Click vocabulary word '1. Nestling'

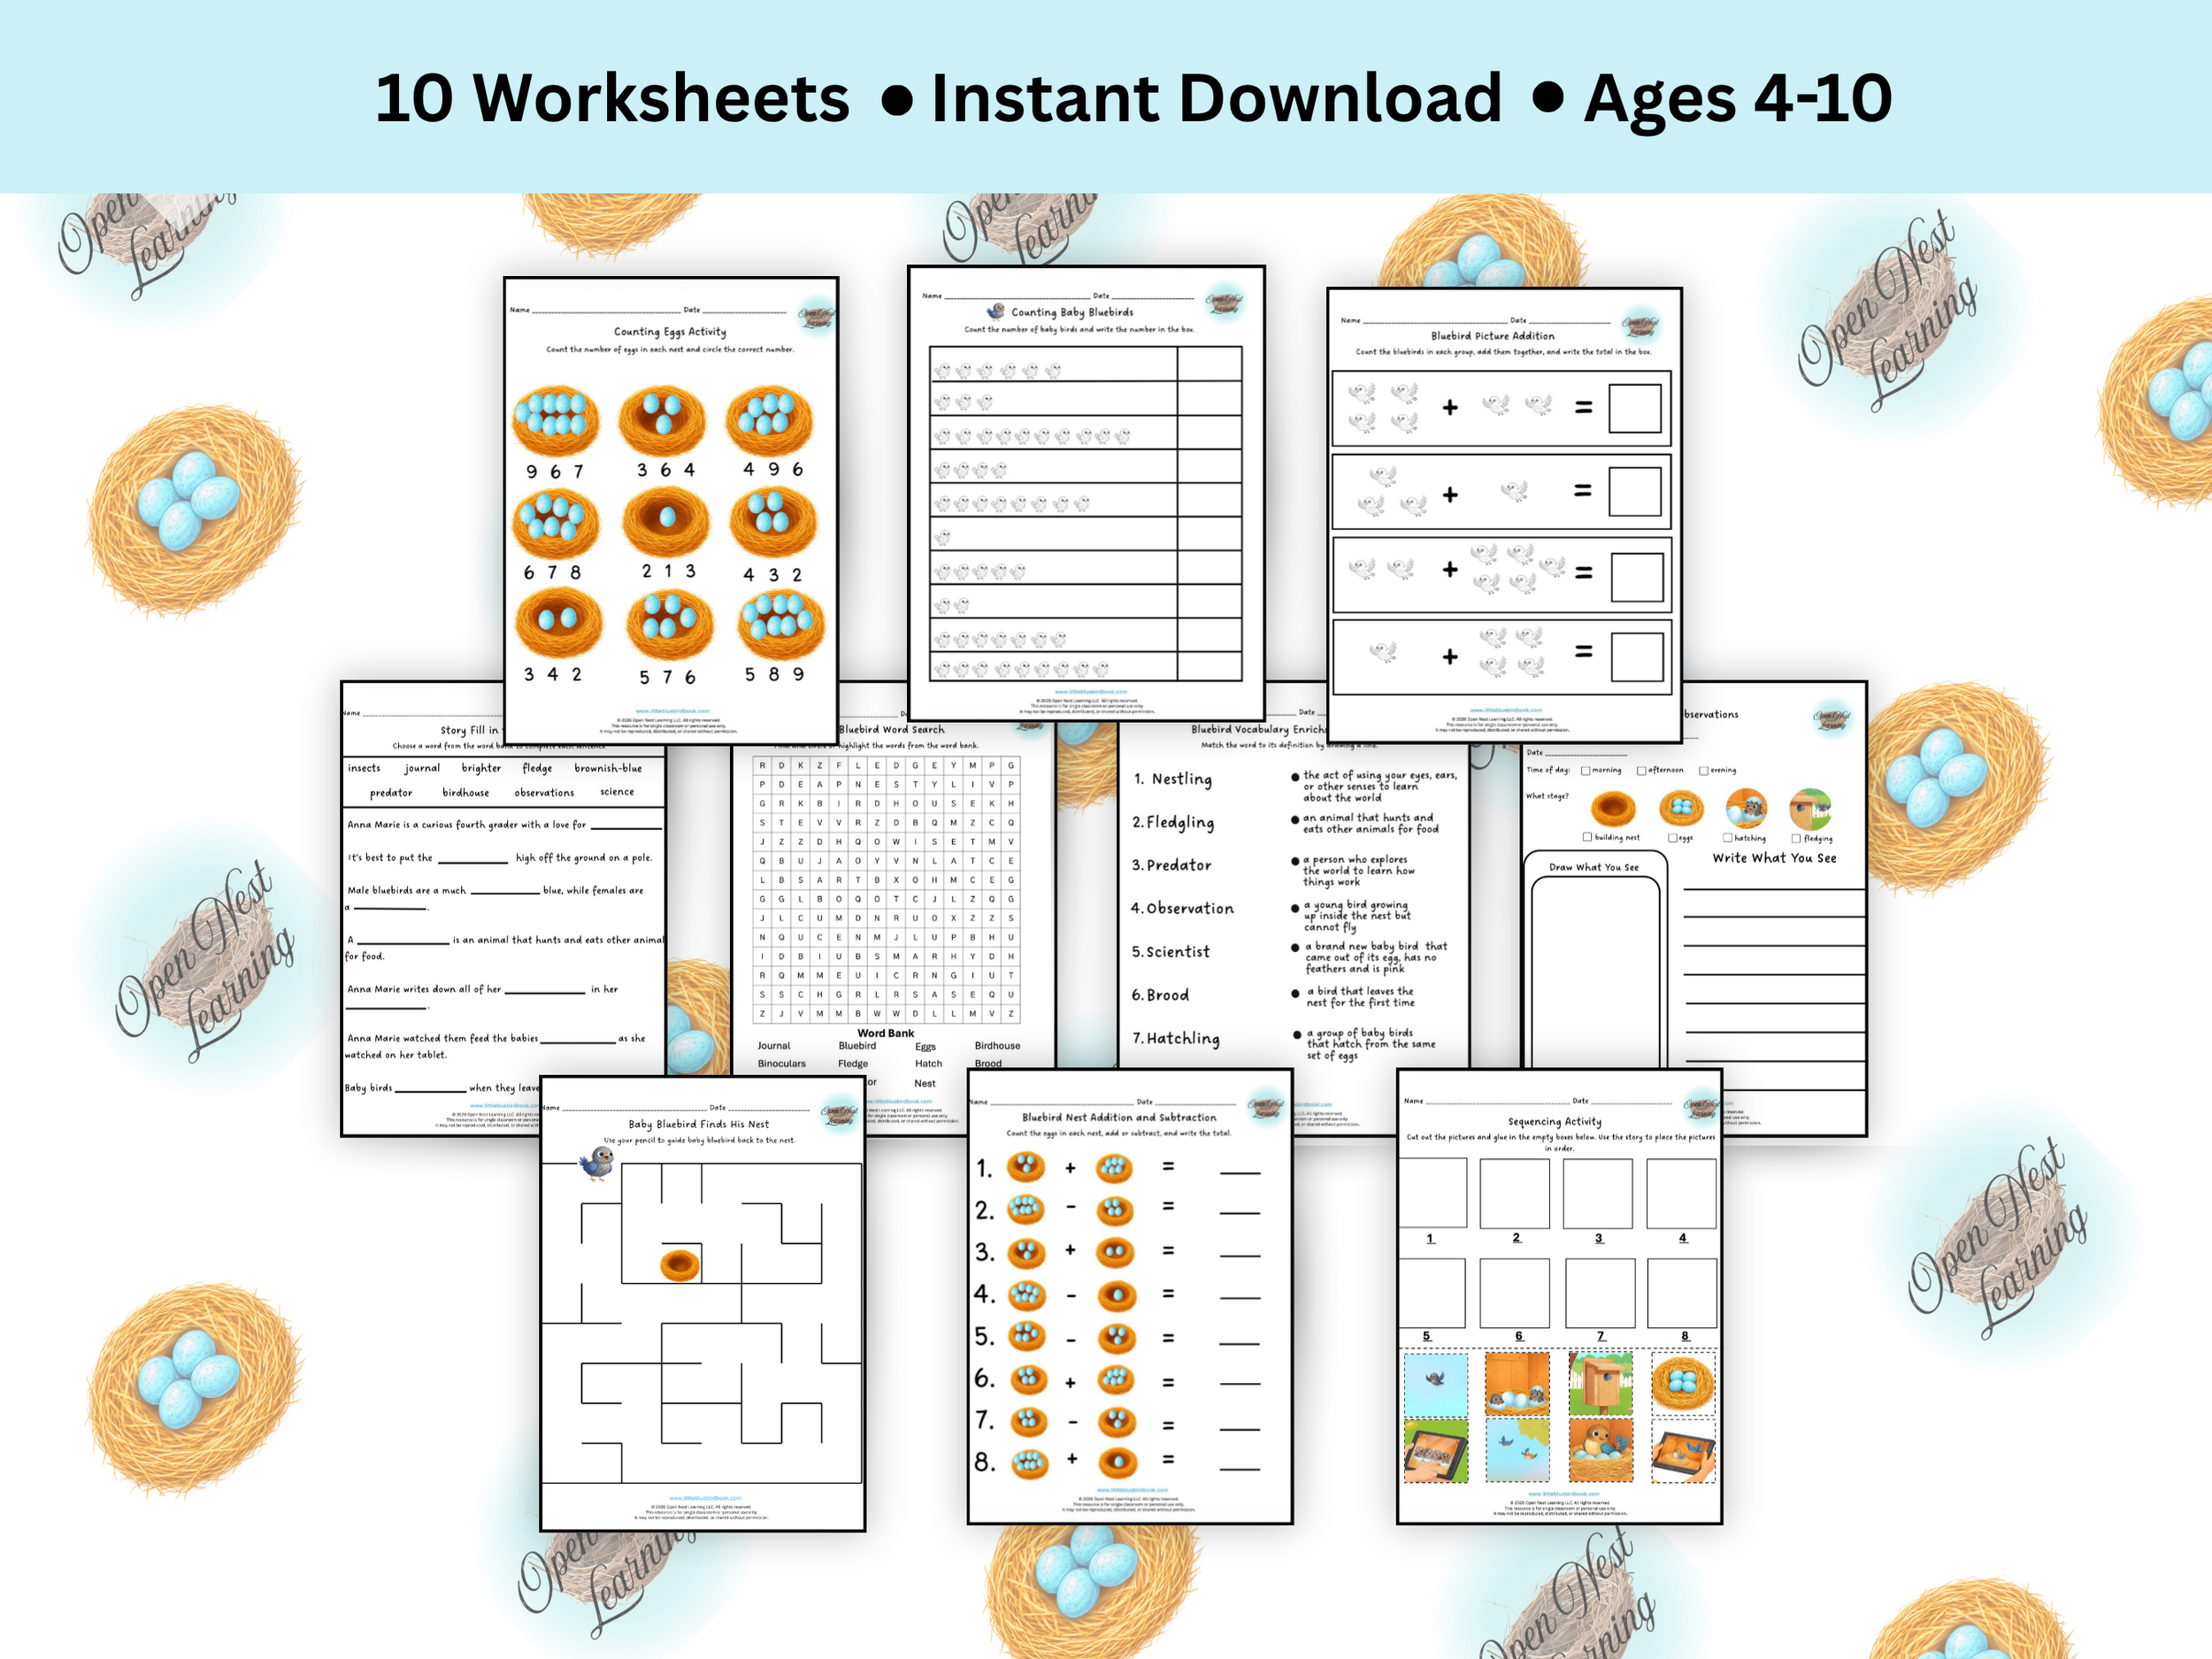coord(1173,779)
